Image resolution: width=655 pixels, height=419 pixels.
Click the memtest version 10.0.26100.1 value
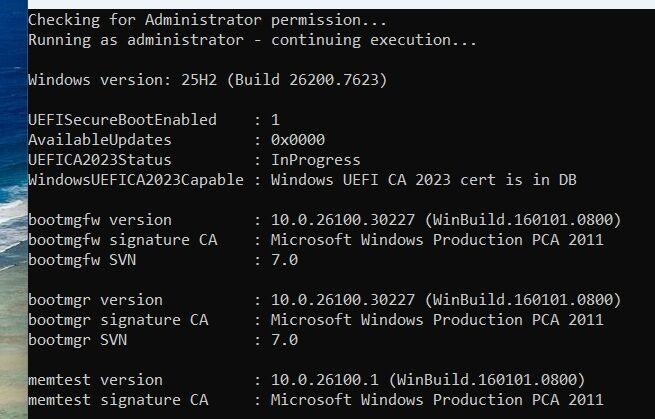[x=320, y=380]
